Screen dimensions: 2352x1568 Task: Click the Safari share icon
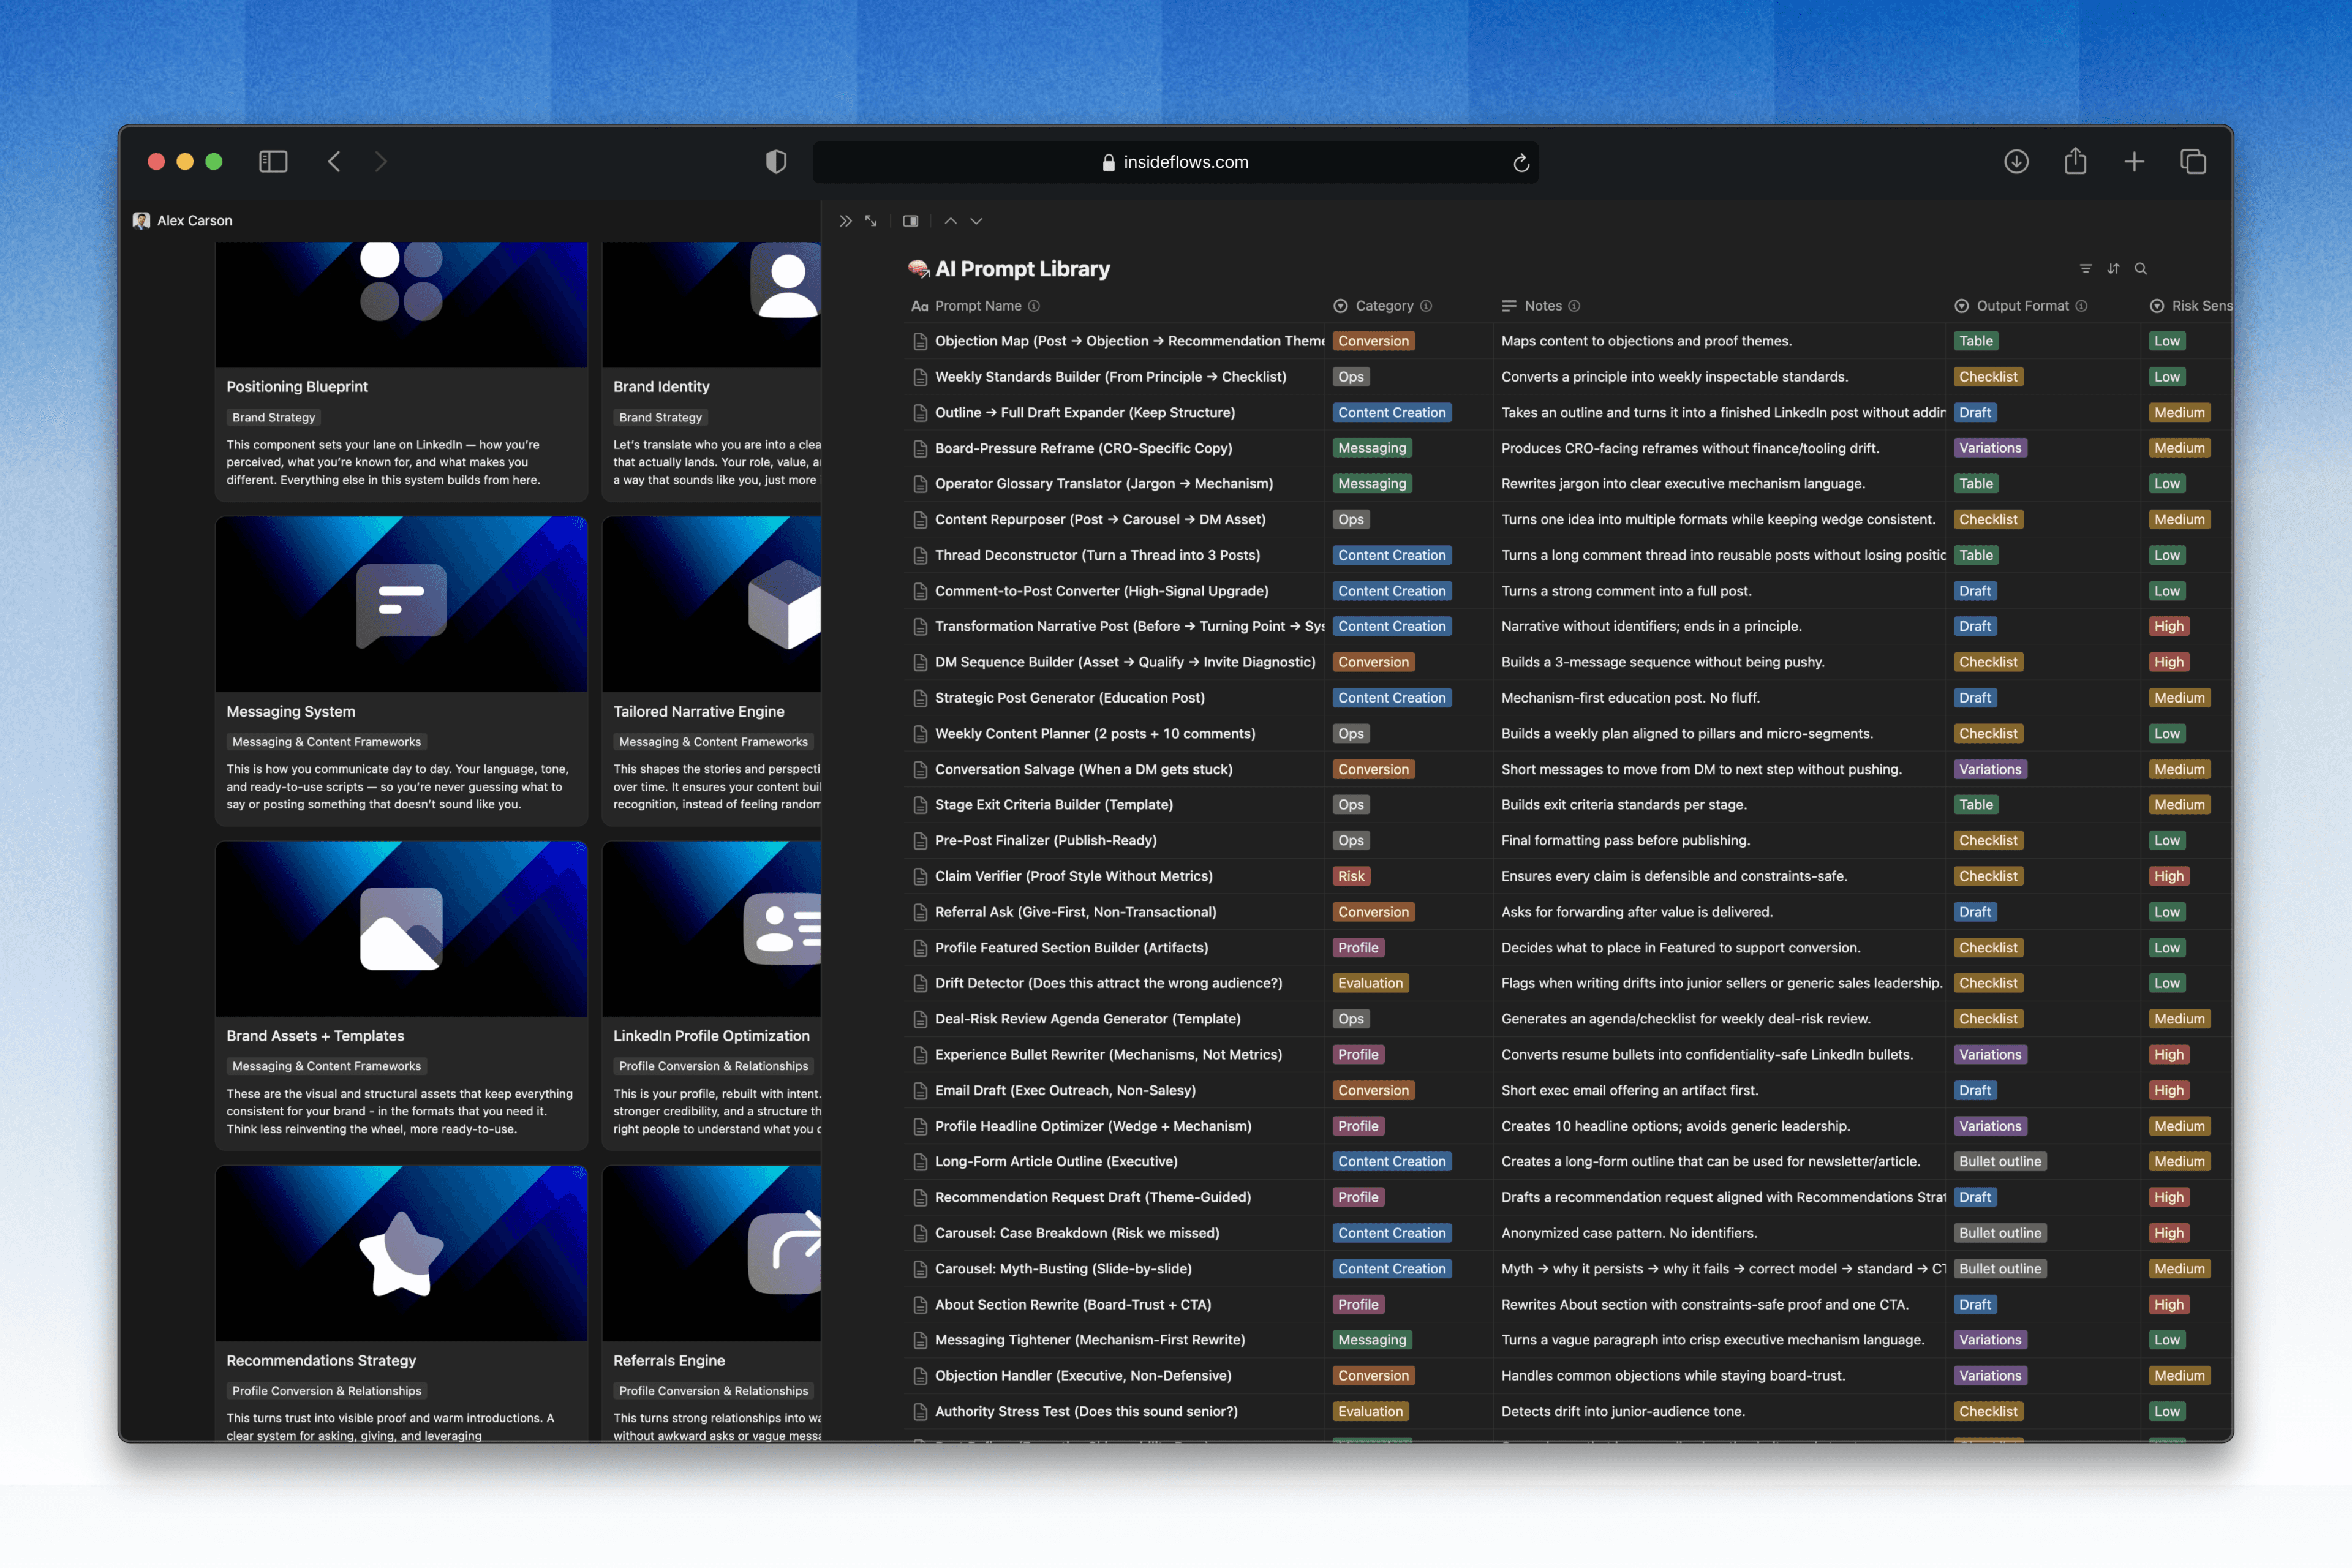2075,162
